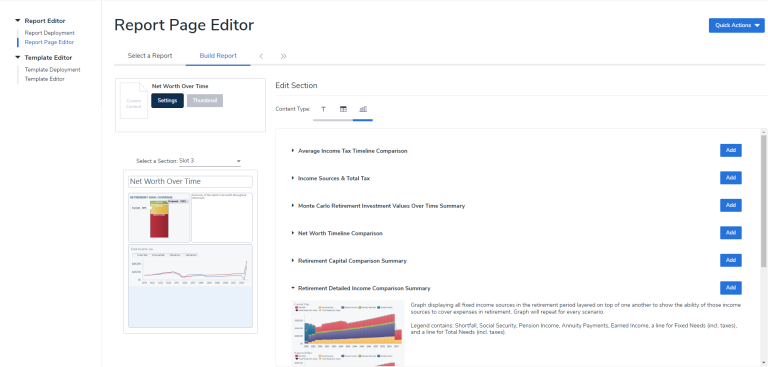Add Net Worth Timeline Comparison

(731, 233)
